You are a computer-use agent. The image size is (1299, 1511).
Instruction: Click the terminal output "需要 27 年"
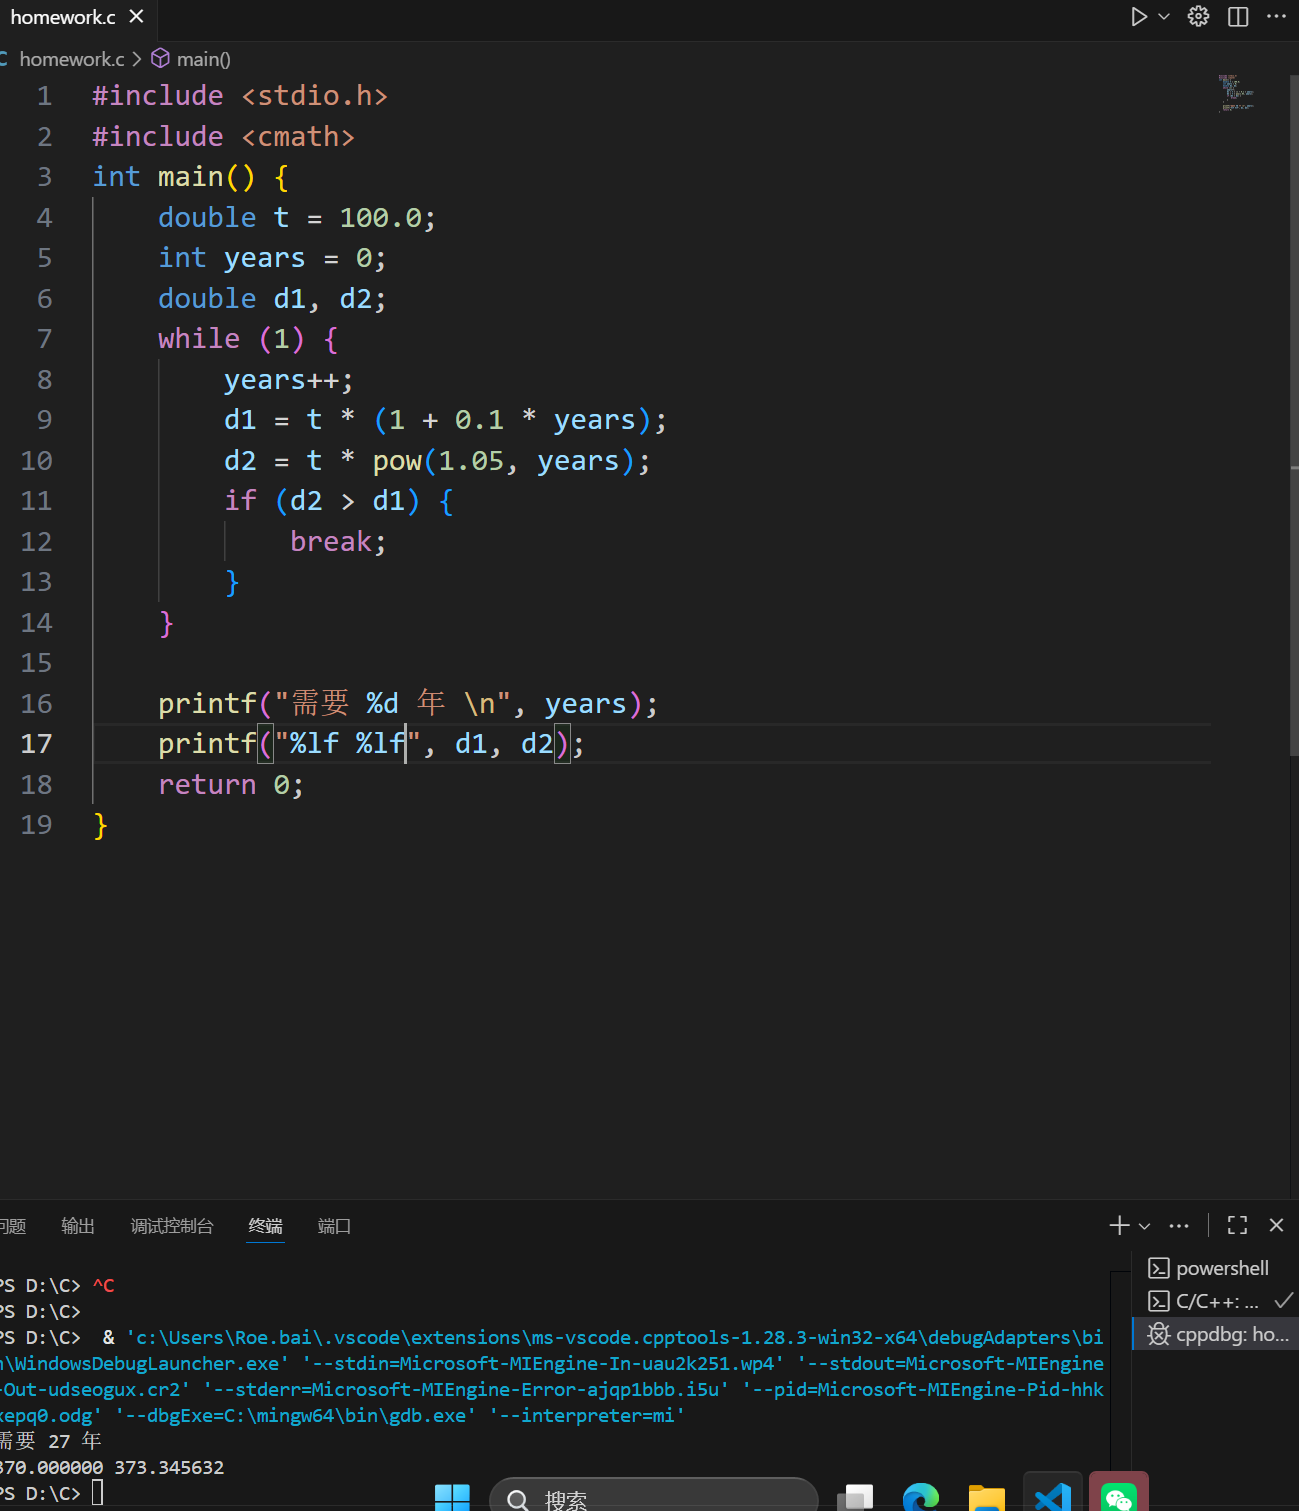tap(50, 1441)
